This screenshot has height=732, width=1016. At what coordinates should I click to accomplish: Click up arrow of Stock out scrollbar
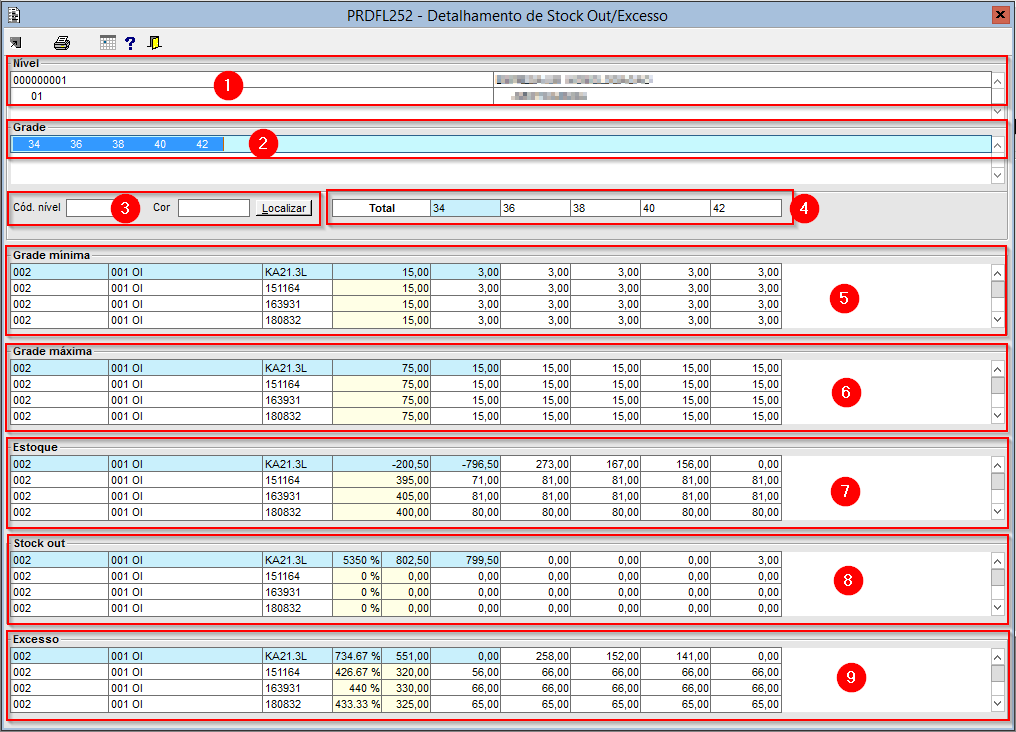pyautogui.click(x=998, y=560)
